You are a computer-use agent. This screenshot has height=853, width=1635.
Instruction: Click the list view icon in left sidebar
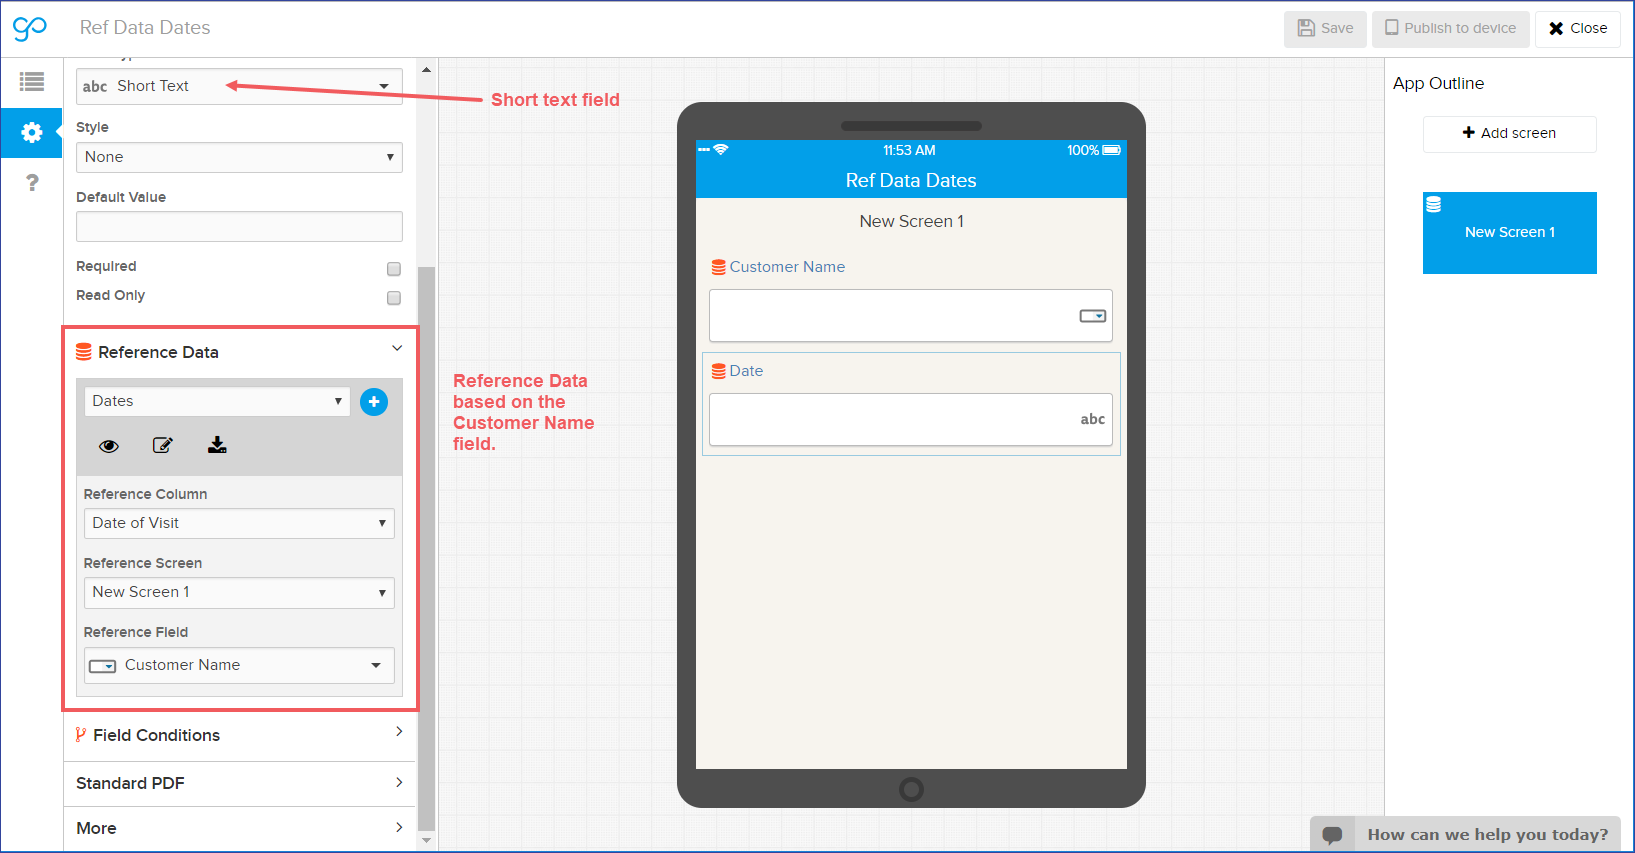(32, 82)
